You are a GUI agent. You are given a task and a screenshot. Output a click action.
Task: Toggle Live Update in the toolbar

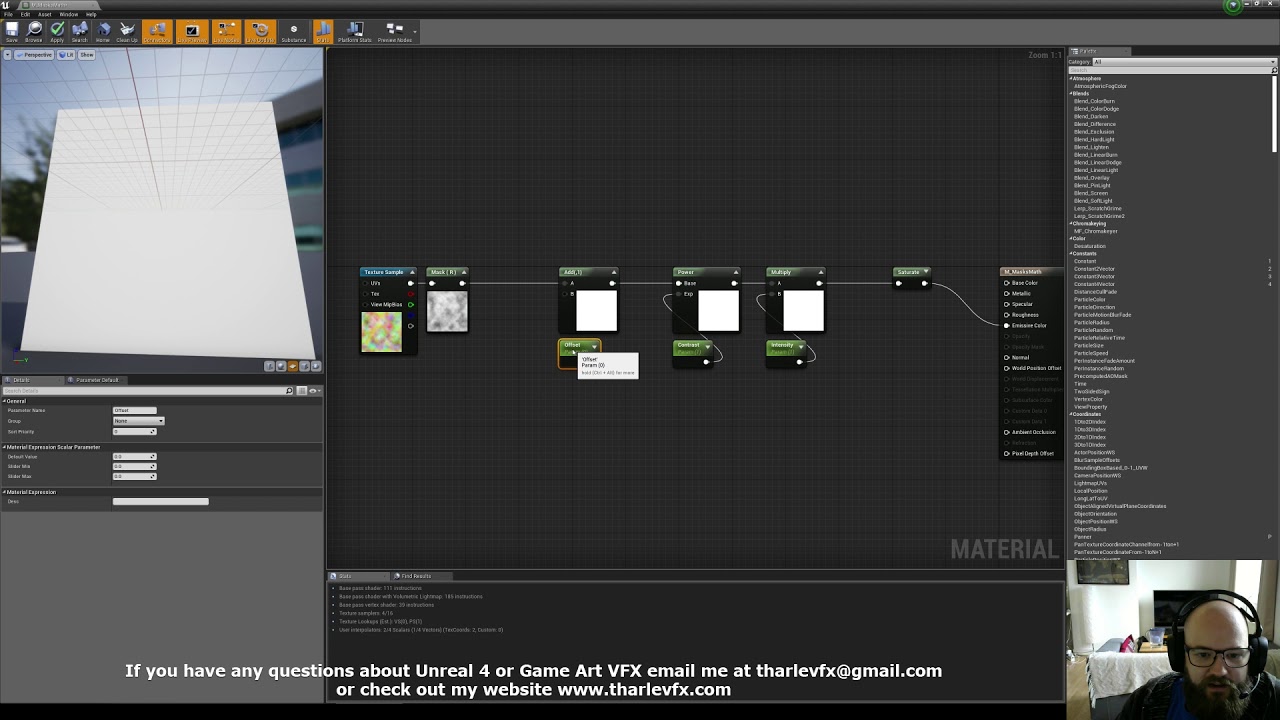(x=260, y=32)
